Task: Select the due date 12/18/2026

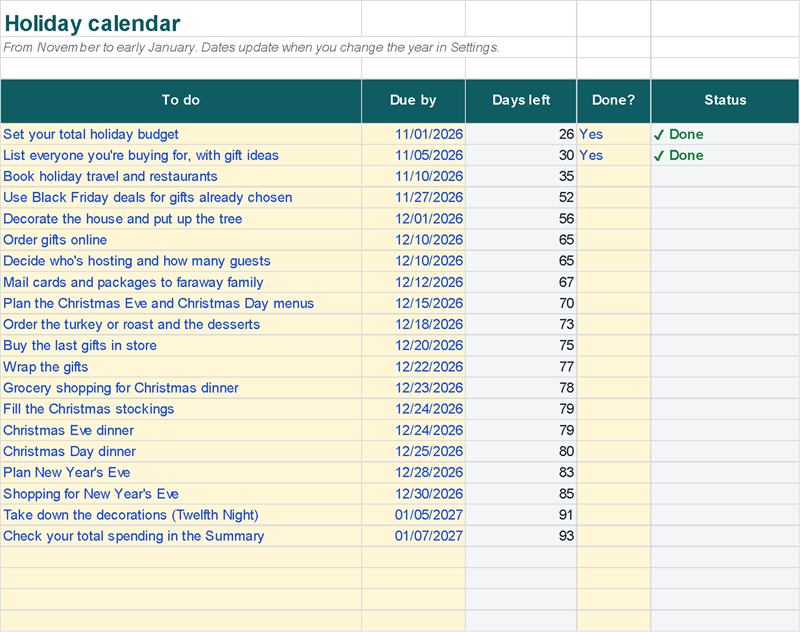Action: tap(414, 324)
